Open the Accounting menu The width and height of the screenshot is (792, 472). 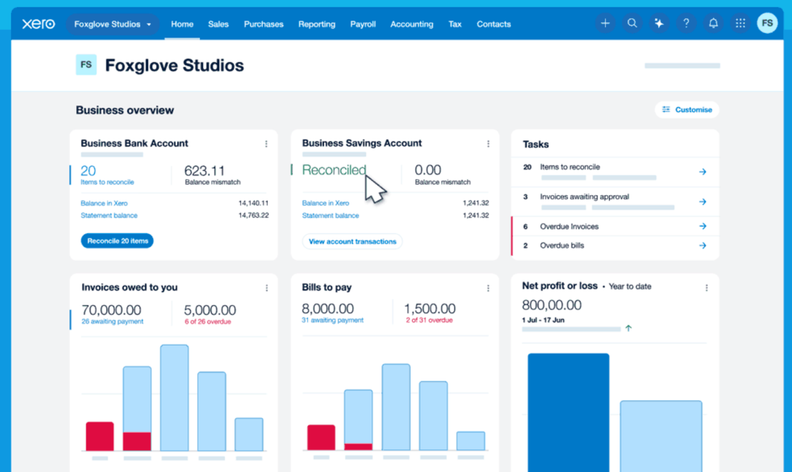click(x=412, y=24)
